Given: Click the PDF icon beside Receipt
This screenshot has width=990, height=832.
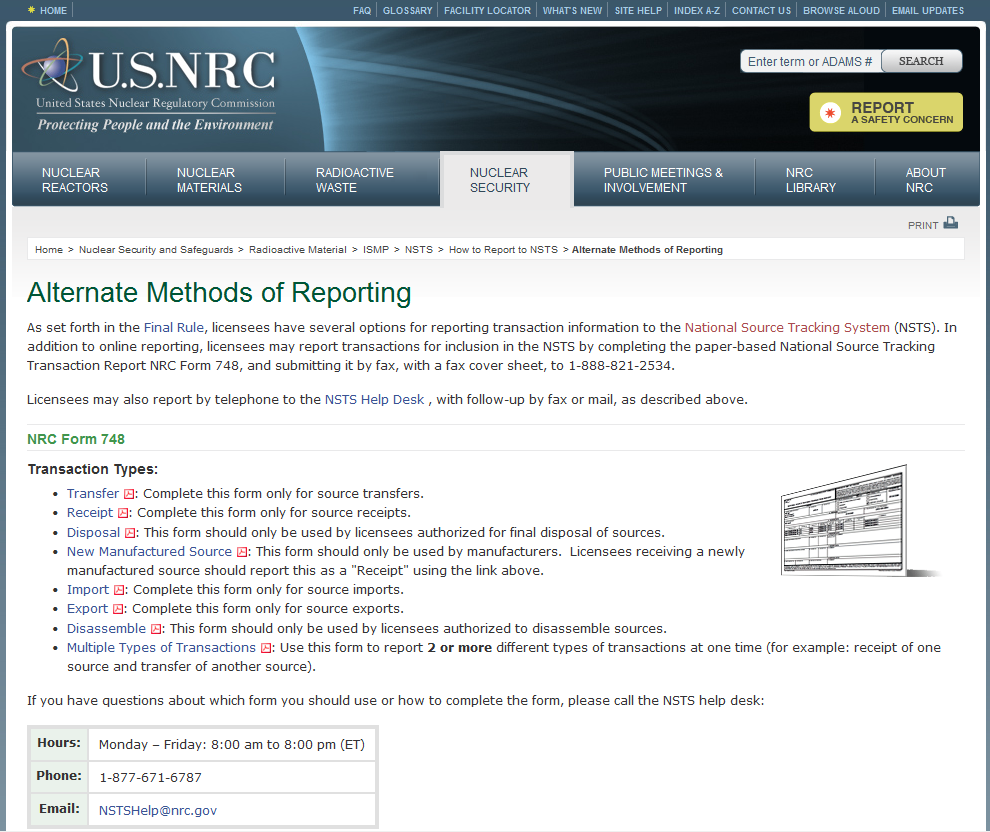Looking at the screenshot, I should pos(123,513).
